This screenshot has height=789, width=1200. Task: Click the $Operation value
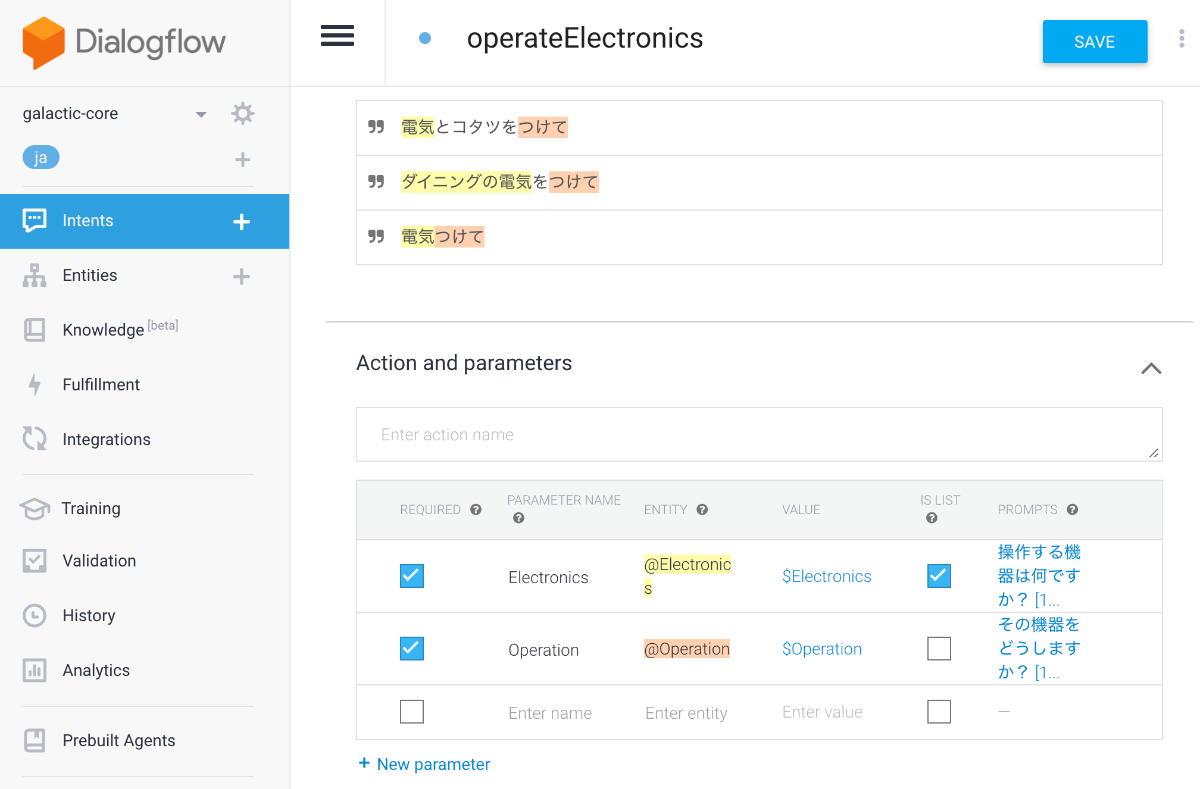pyautogui.click(x=822, y=649)
